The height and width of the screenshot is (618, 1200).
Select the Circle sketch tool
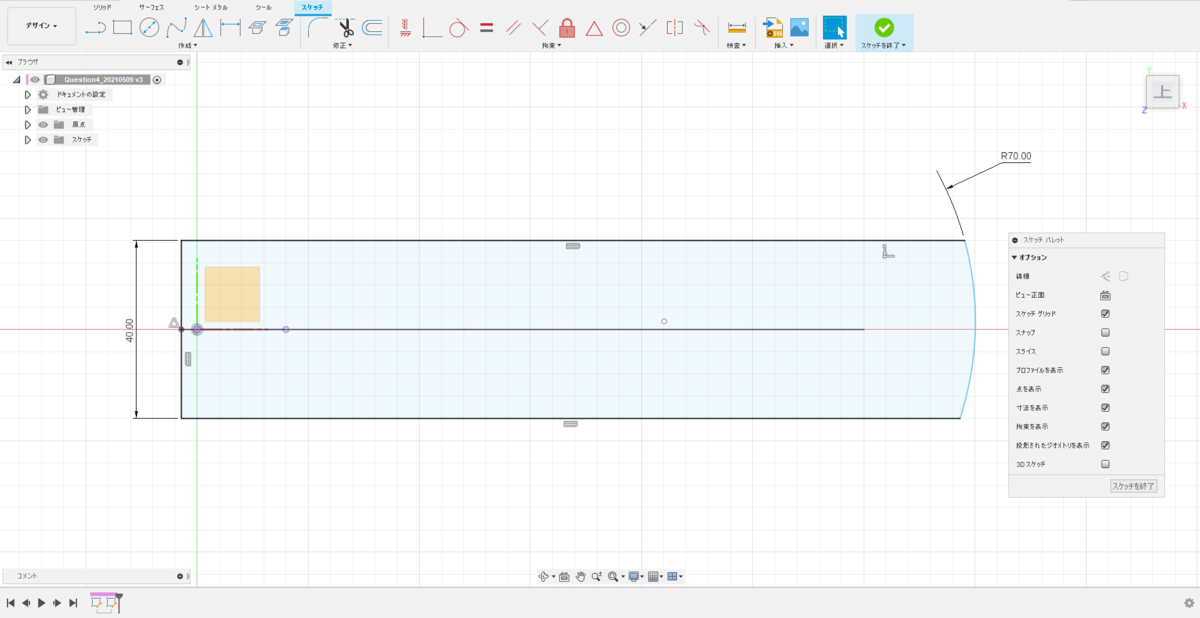(x=148, y=27)
